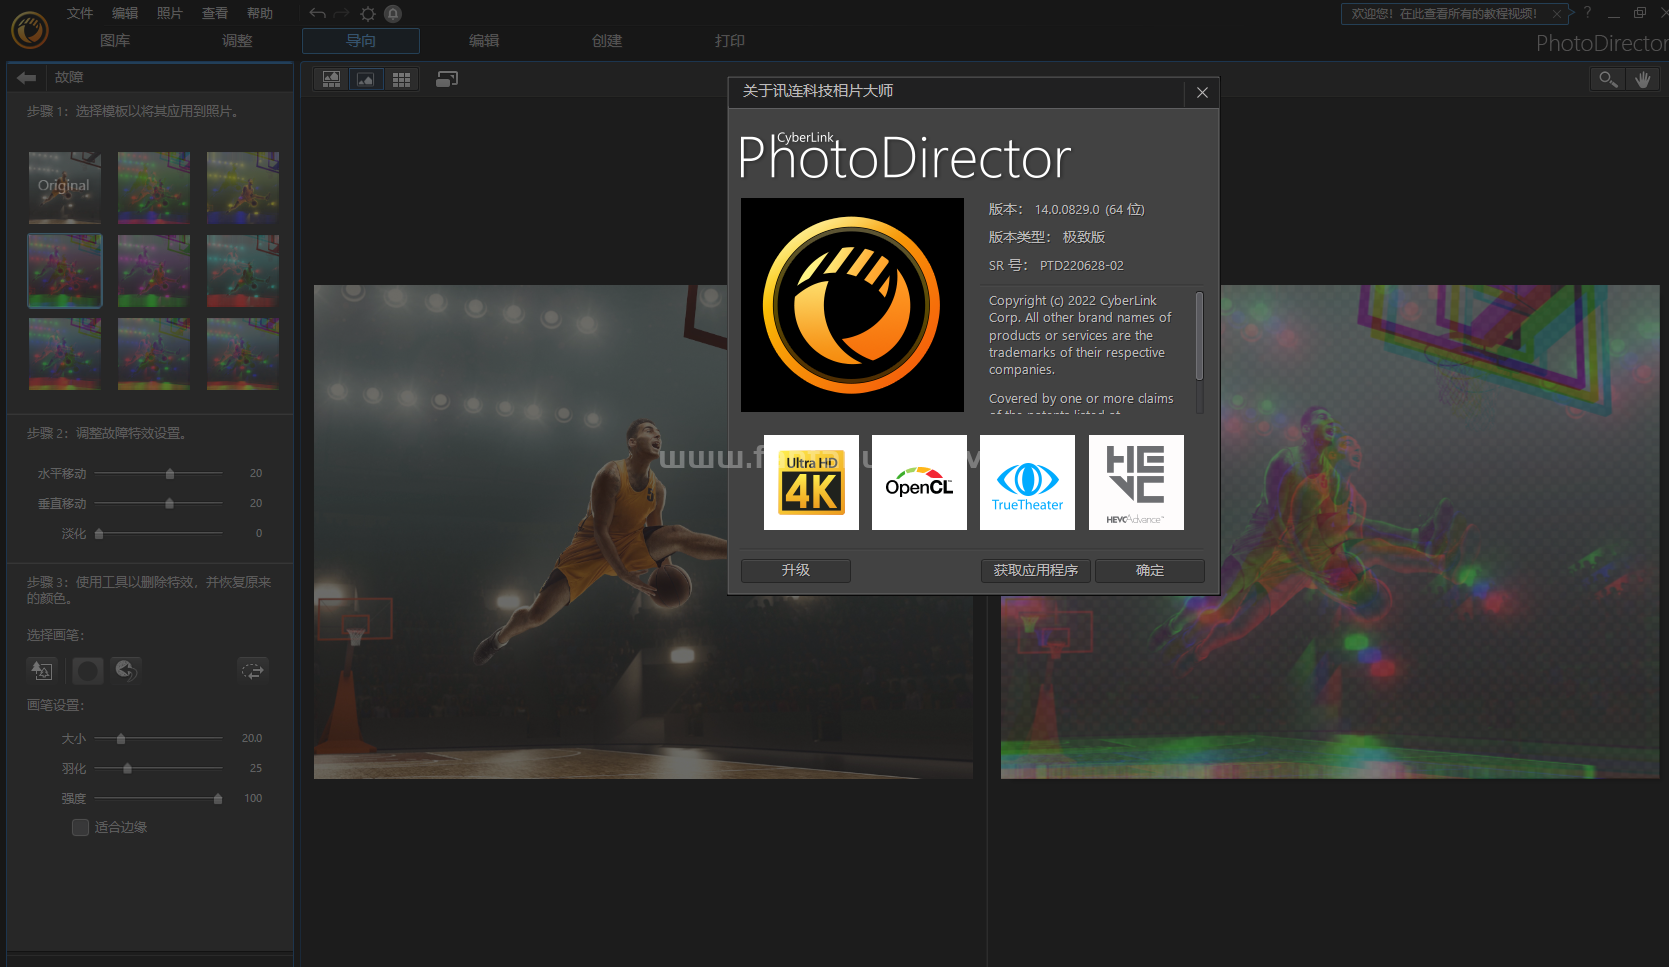Close the About PhotoDirector dialog
Screen dimensions: 1669x967
(x=1202, y=92)
